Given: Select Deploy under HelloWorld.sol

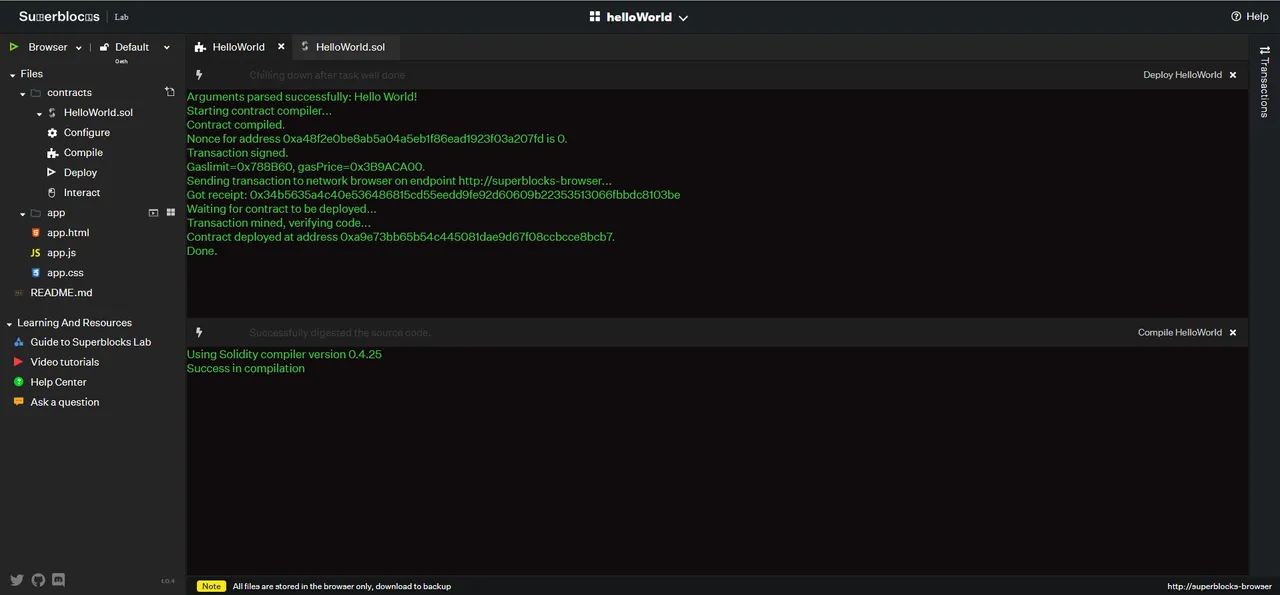Looking at the screenshot, I should click(80, 173).
